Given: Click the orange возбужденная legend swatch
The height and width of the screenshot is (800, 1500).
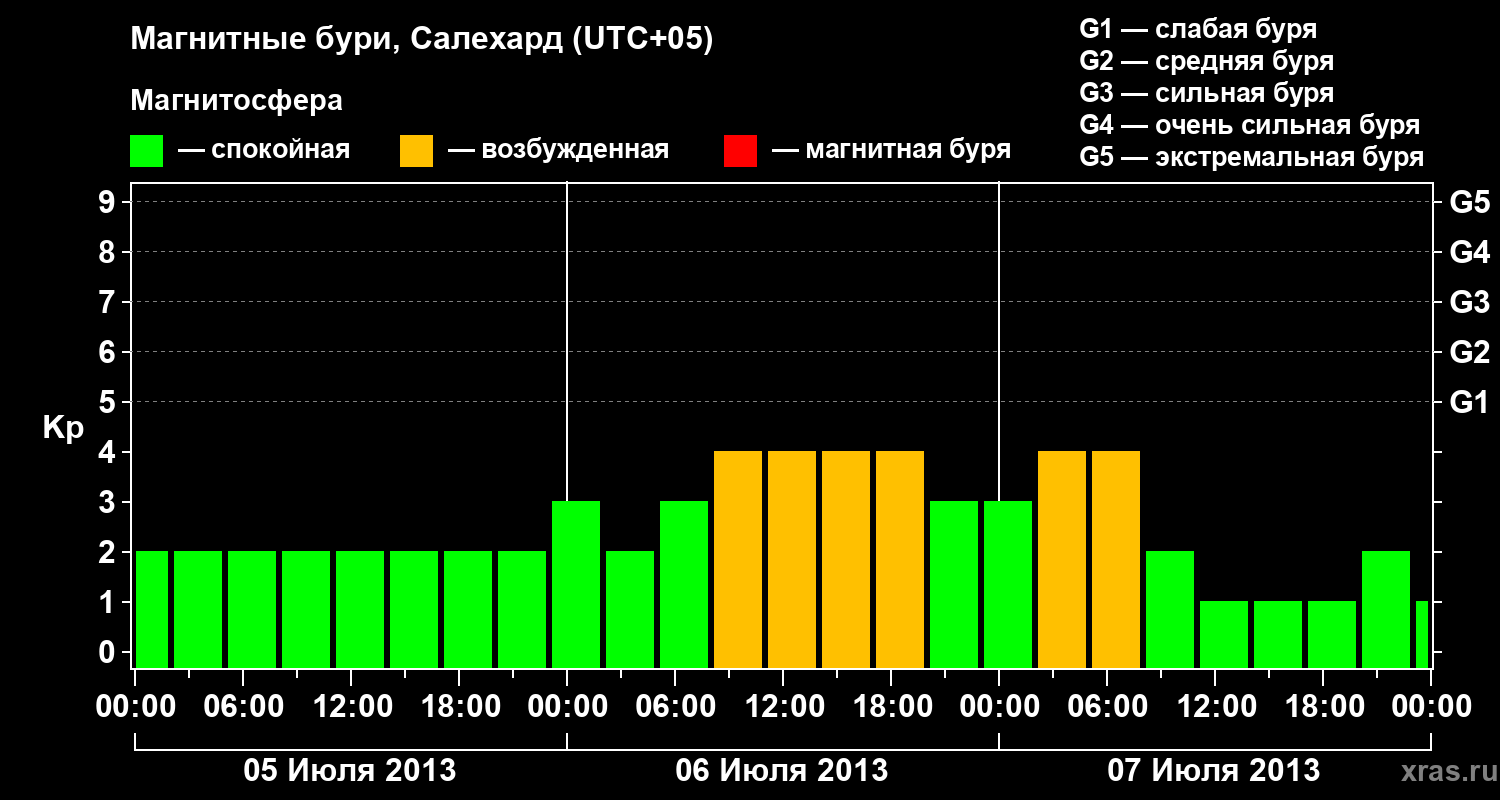Looking at the screenshot, I should (x=416, y=151).
